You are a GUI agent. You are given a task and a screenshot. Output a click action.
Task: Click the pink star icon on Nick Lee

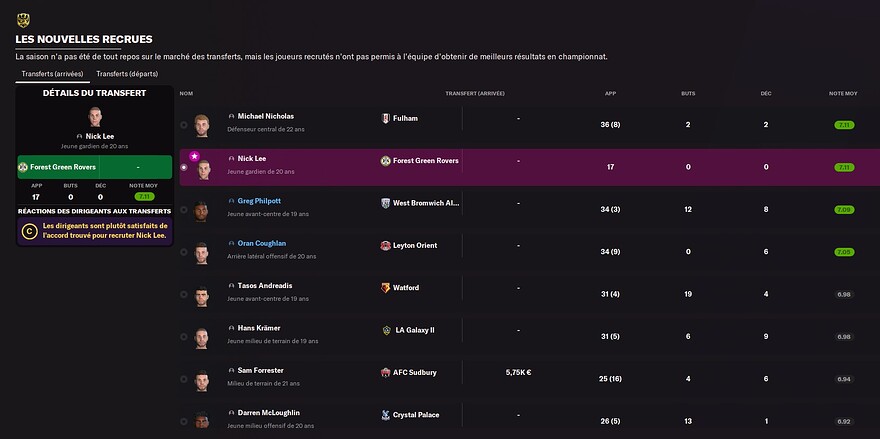click(194, 156)
